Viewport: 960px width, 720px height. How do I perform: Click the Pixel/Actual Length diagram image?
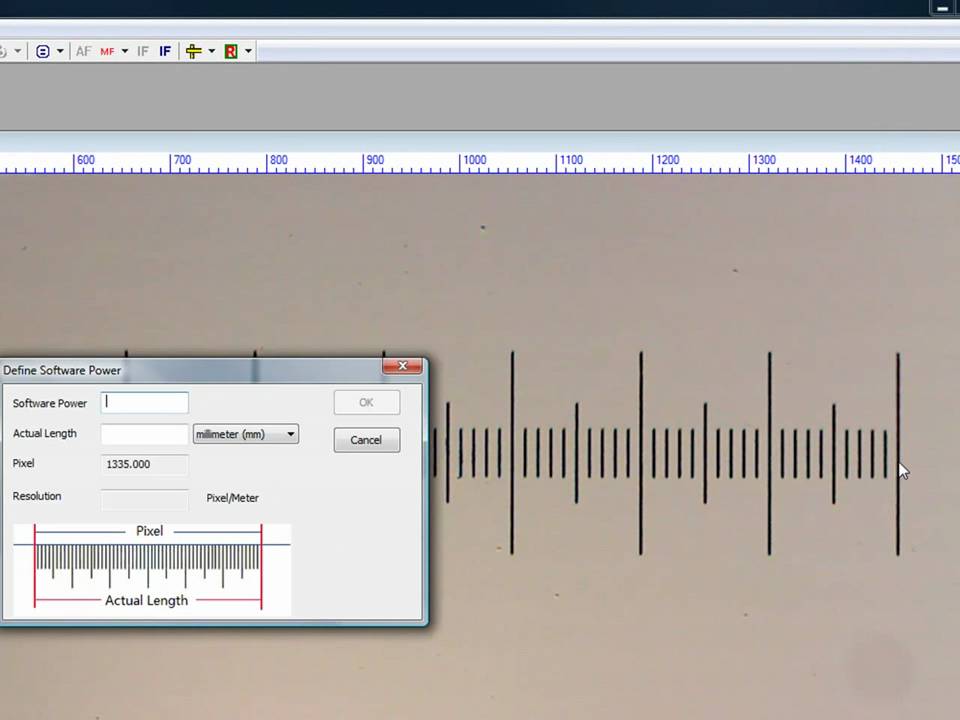pos(152,569)
